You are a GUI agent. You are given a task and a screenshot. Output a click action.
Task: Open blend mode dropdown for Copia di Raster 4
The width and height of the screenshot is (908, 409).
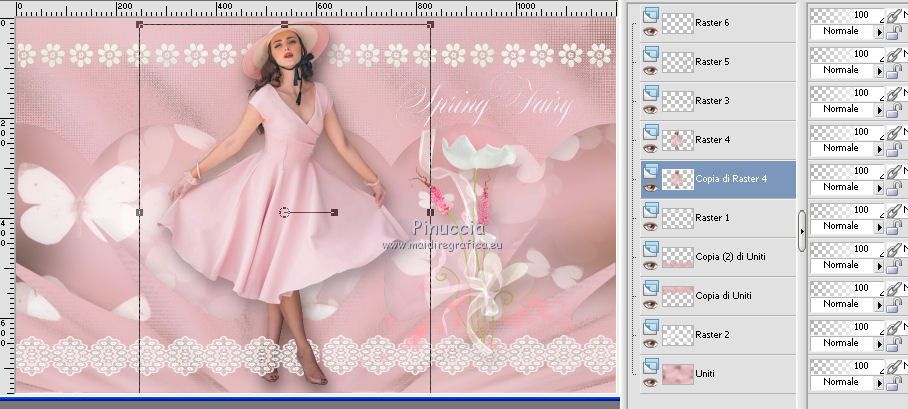click(x=880, y=188)
